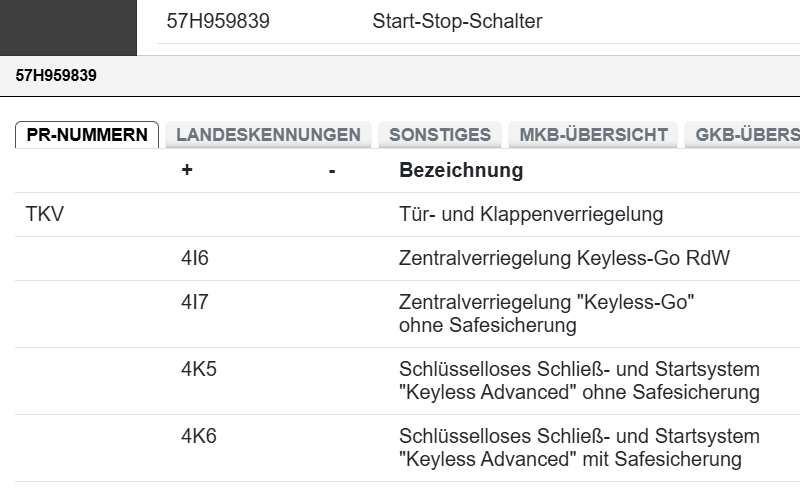The width and height of the screenshot is (800, 495).
Task: Switch to the LANDESKENNUNGEN tab
Action: pos(268,135)
